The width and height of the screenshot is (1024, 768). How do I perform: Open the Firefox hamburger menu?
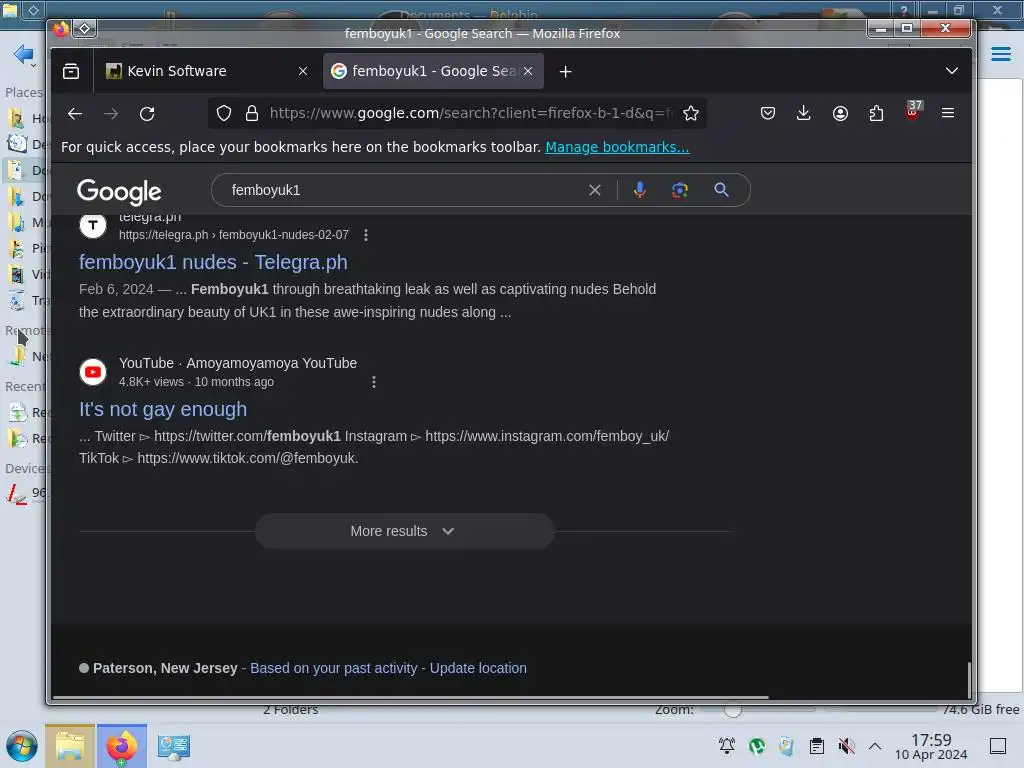pos(948,113)
